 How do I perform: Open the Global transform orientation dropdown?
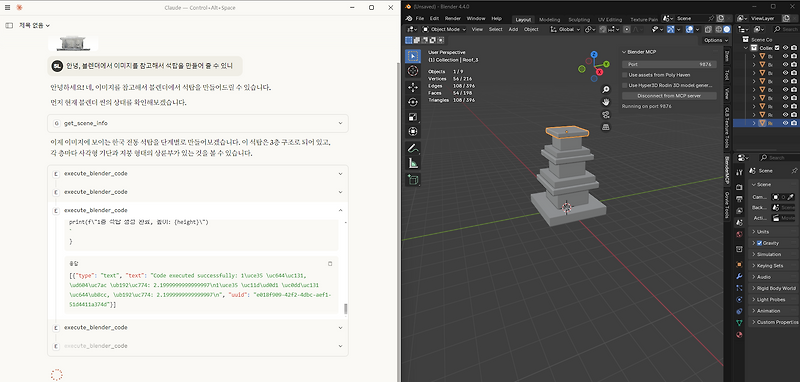coord(566,30)
